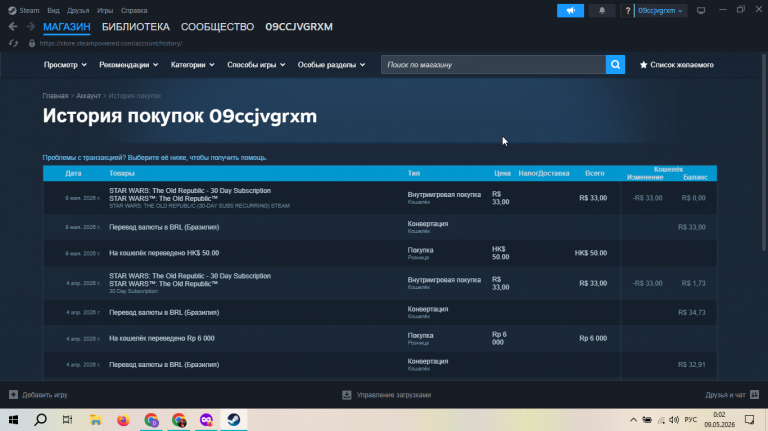The width and height of the screenshot is (768, 431).
Task: Click the question mark help icon
Action: pyautogui.click(x=627, y=10)
